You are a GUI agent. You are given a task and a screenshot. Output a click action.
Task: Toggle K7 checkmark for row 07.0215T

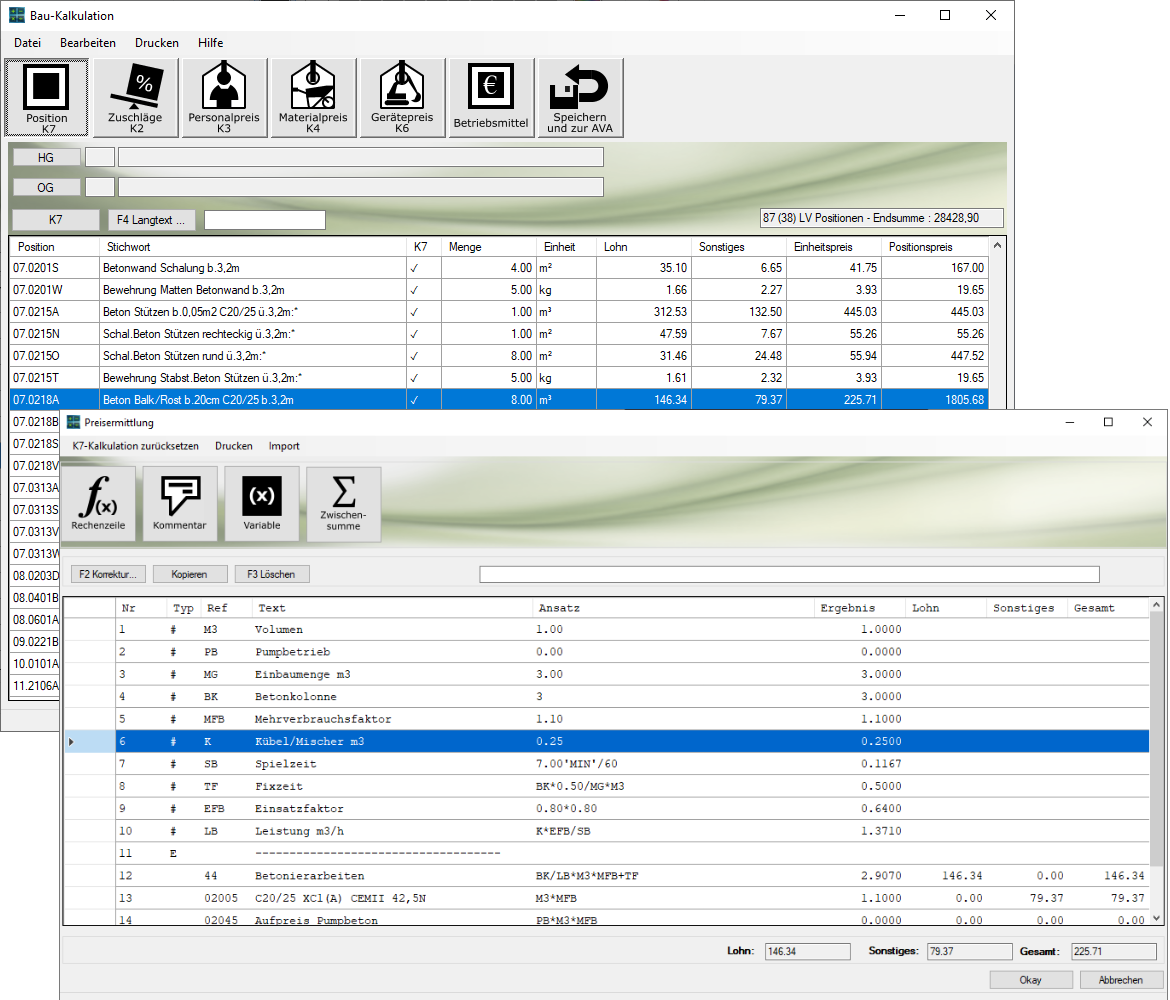pyautogui.click(x=415, y=378)
